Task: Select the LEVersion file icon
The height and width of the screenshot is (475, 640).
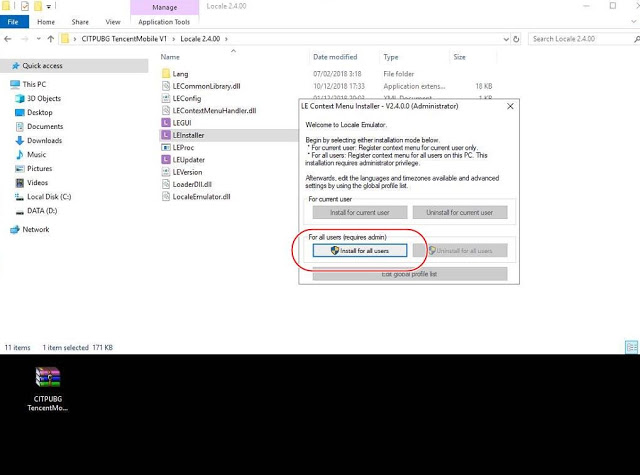Action: (x=166, y=172)
